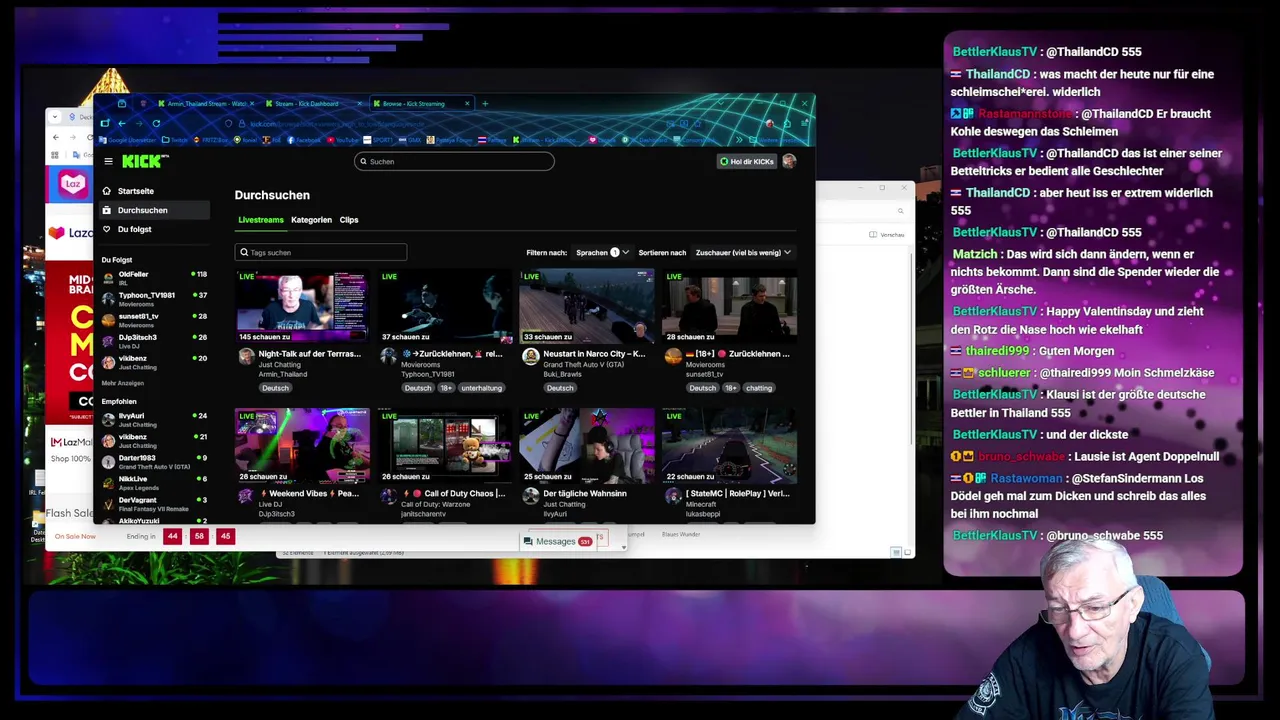This screenshot has width=1280, height=720.
Task: Open the Kick hamburger menu icon
Action: pos(108,161)
